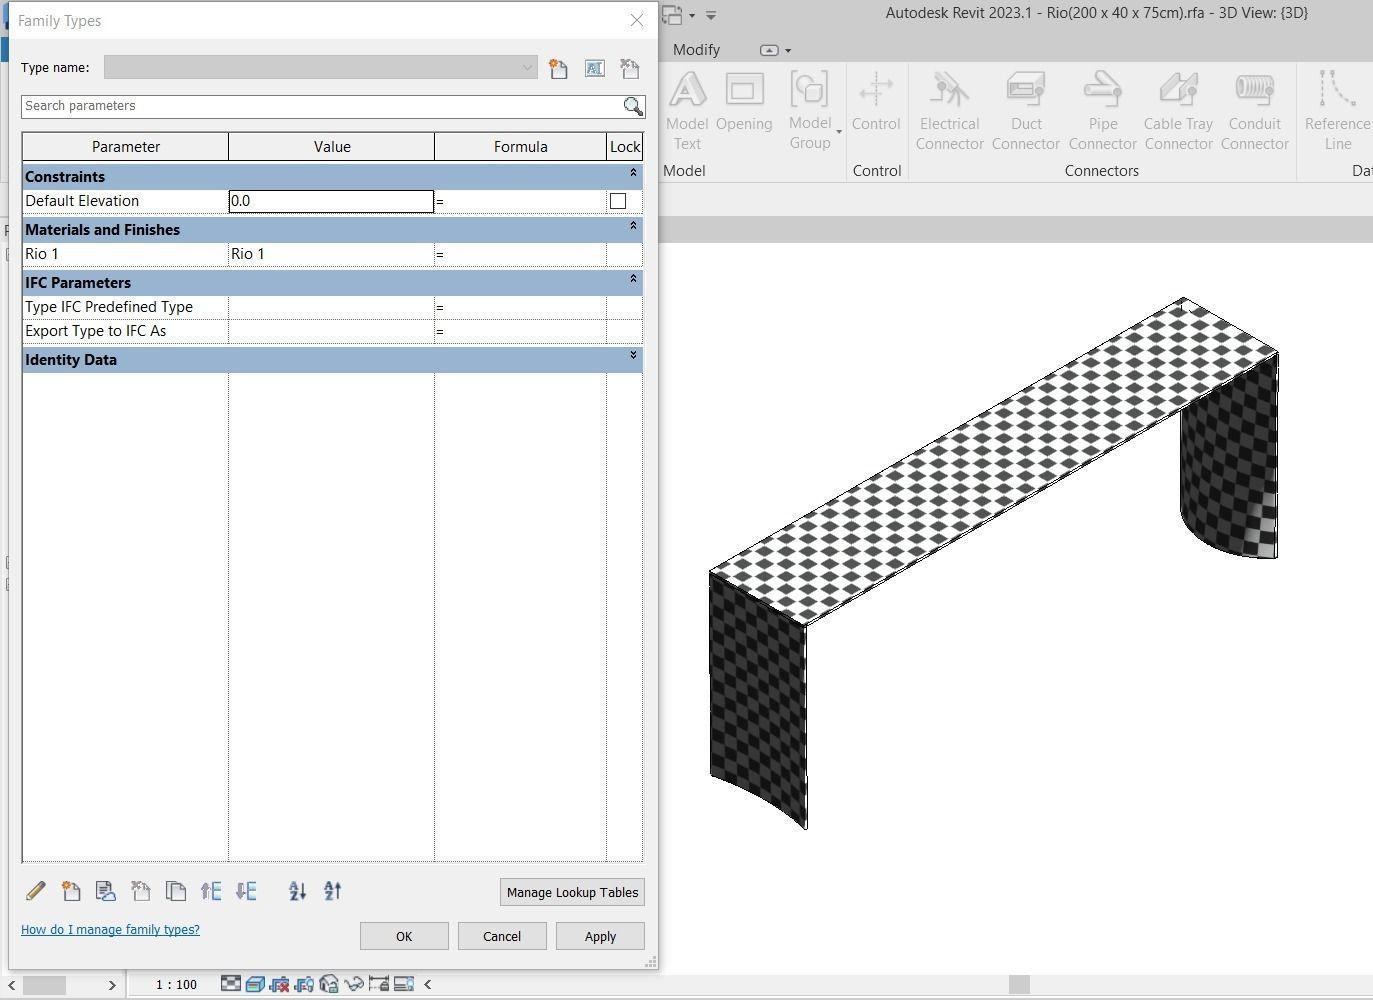Click the Lock column header

click(x=625, y=147)
